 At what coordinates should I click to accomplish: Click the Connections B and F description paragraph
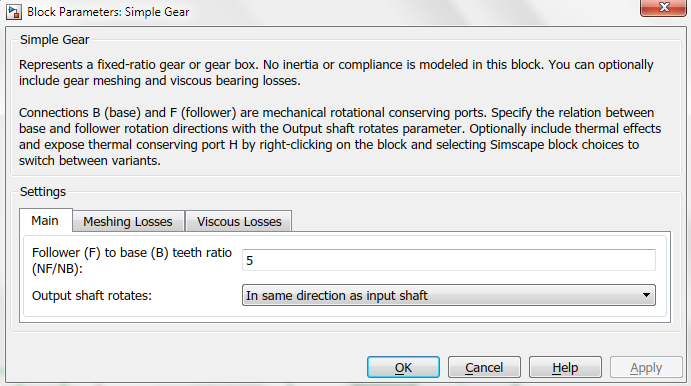[x=340, y=137]
